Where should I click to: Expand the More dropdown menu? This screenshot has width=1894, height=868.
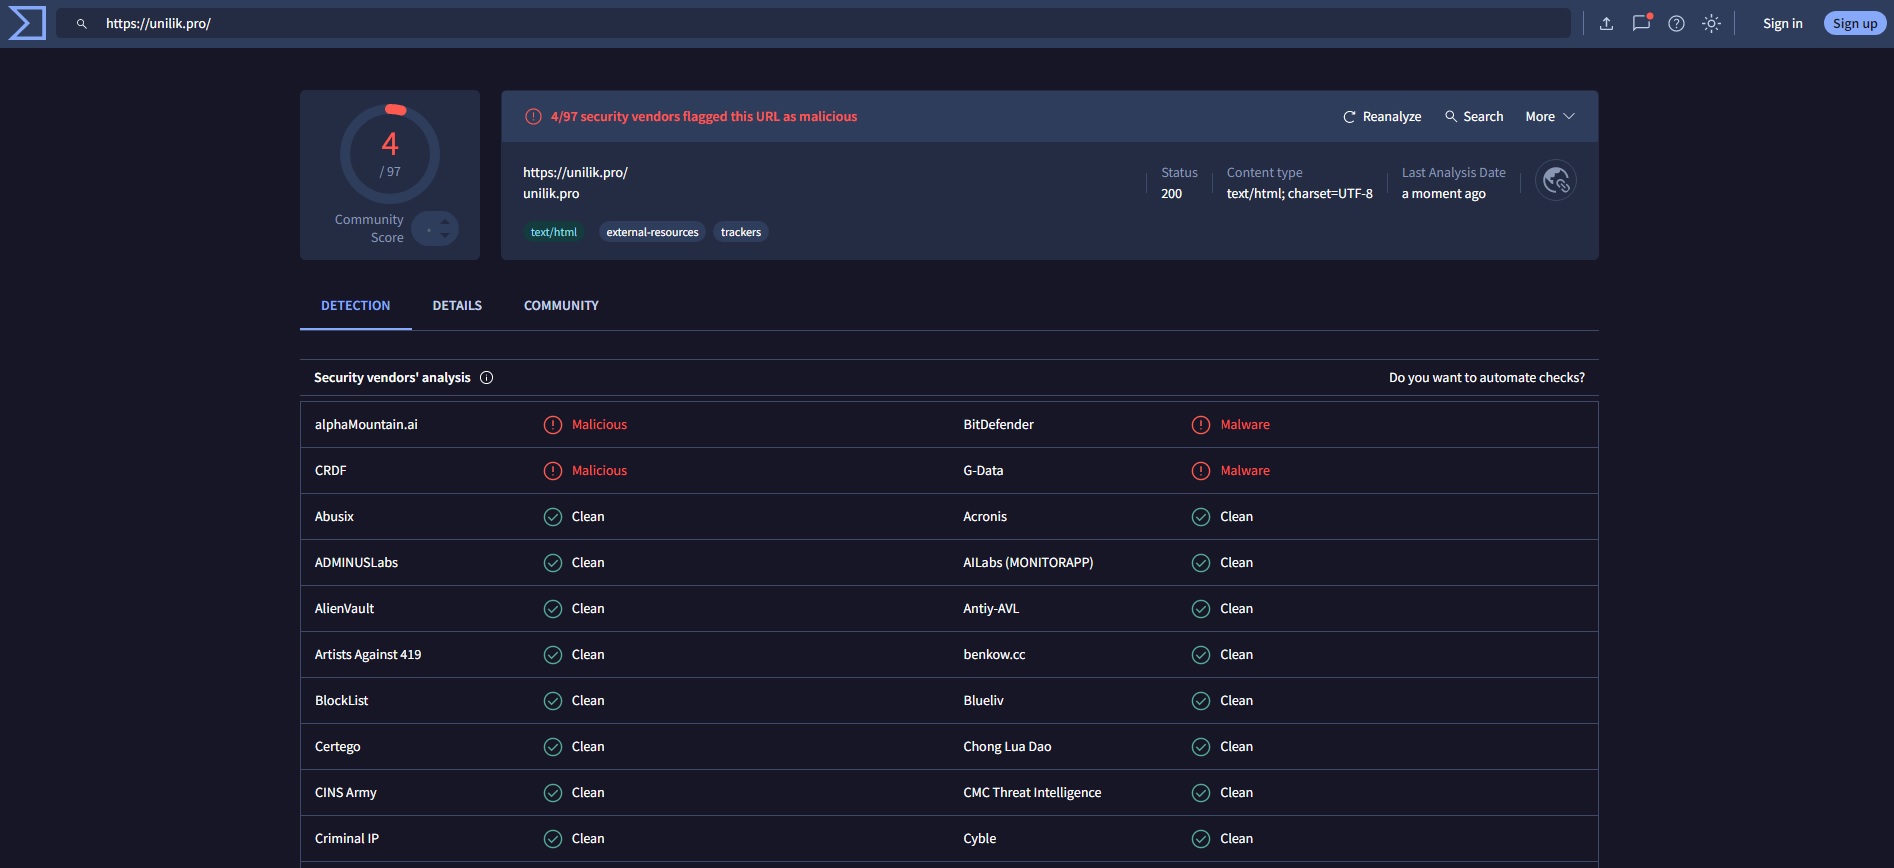click(1549, 117)
